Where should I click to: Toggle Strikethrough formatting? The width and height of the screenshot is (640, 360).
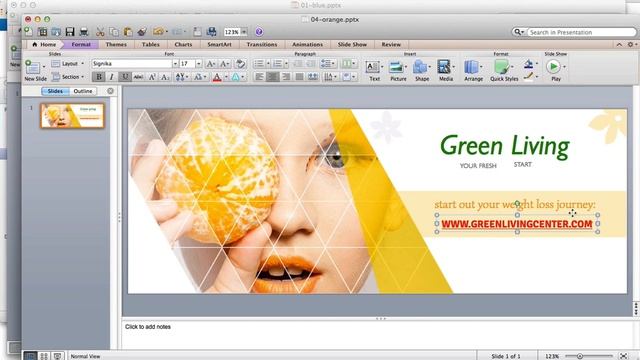138,77
